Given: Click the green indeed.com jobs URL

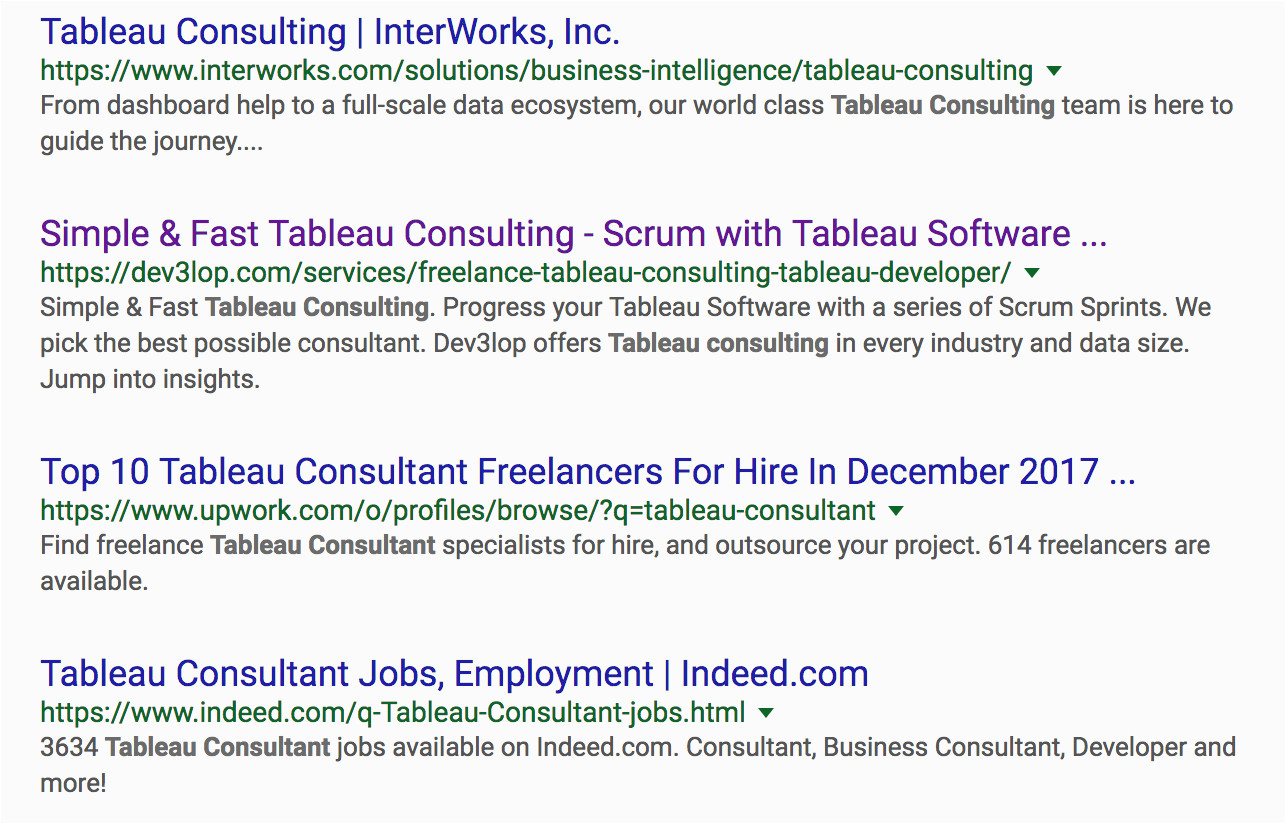Looking at the screenshot, I should [x=393, y=713].
